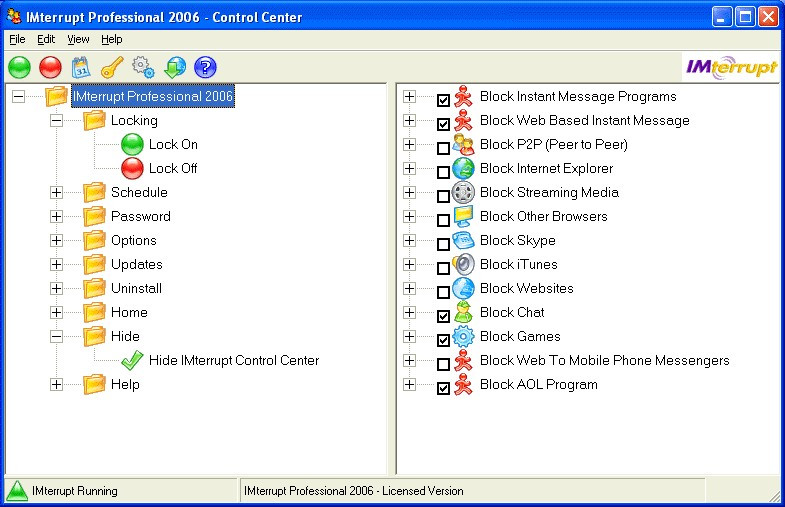
Task: Select the Help tree folder label
Action: point(125,384)
